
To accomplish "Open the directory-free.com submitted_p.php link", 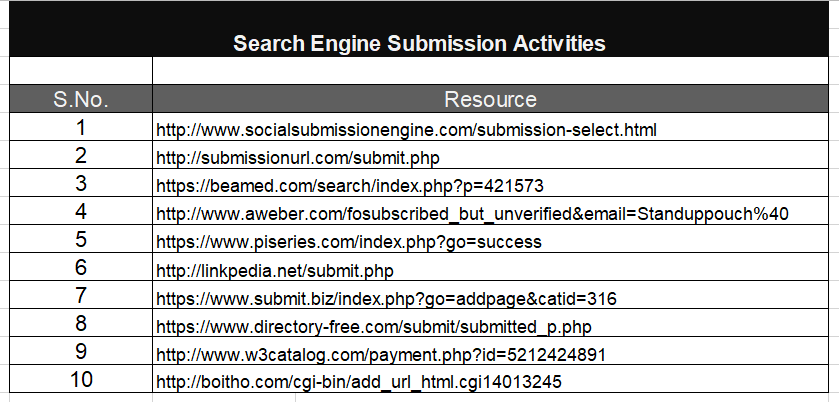I will (x=373, y=327).
